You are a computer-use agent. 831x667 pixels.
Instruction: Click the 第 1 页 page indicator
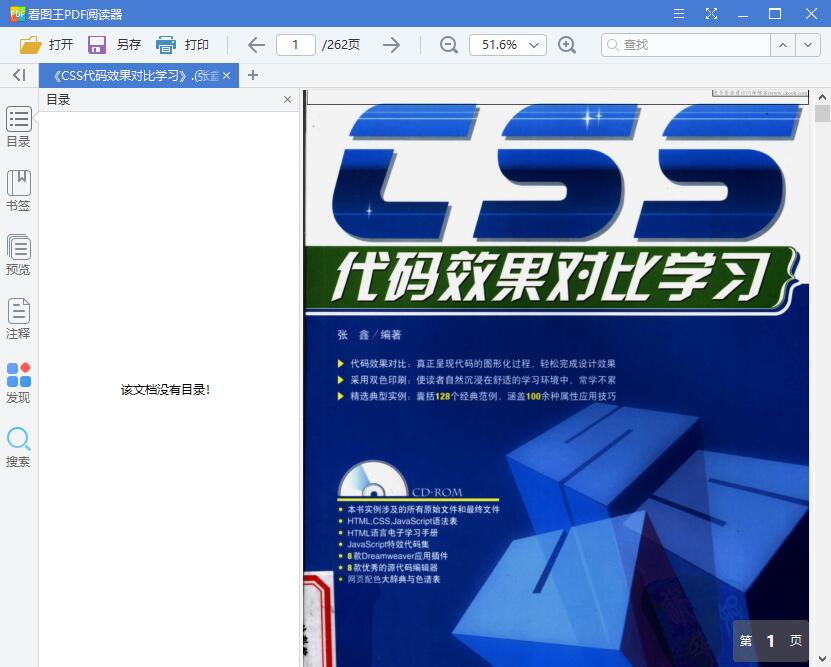point(771,641)
